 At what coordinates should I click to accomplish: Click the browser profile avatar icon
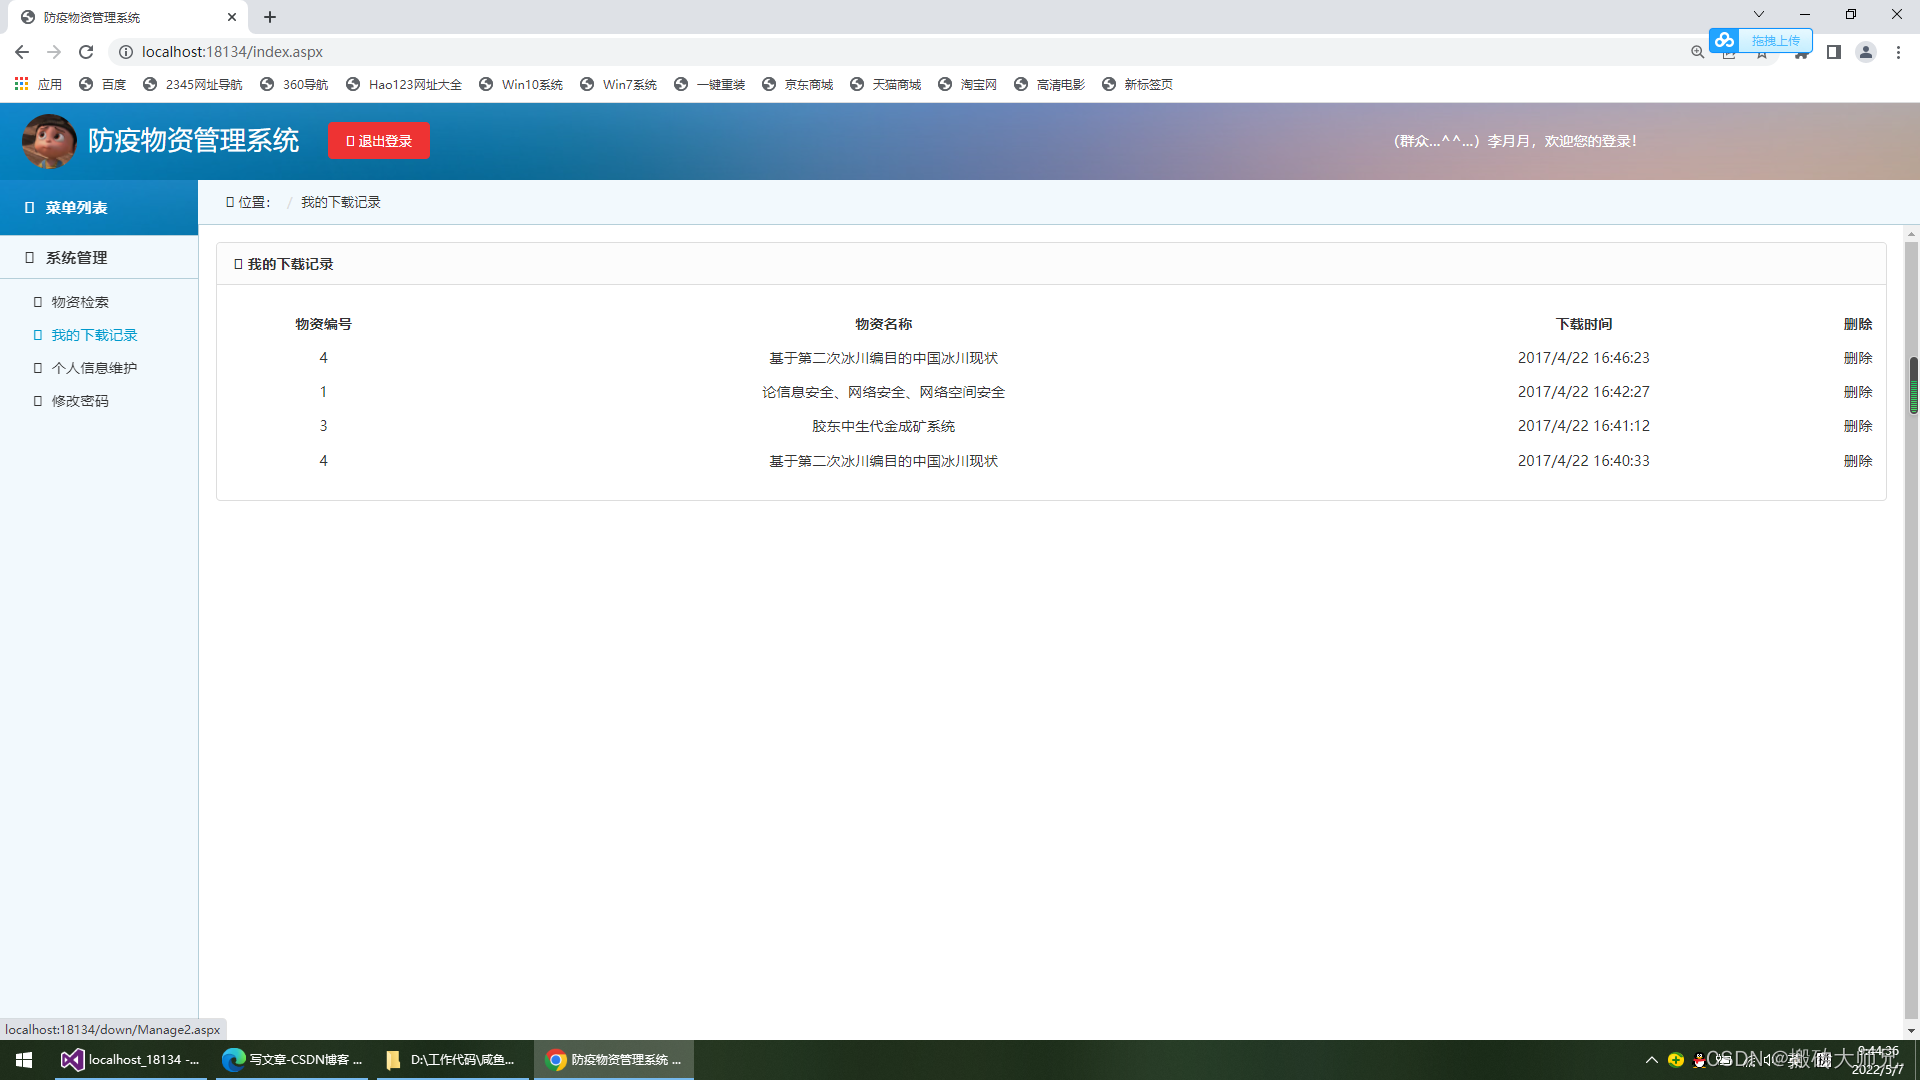1865,52
